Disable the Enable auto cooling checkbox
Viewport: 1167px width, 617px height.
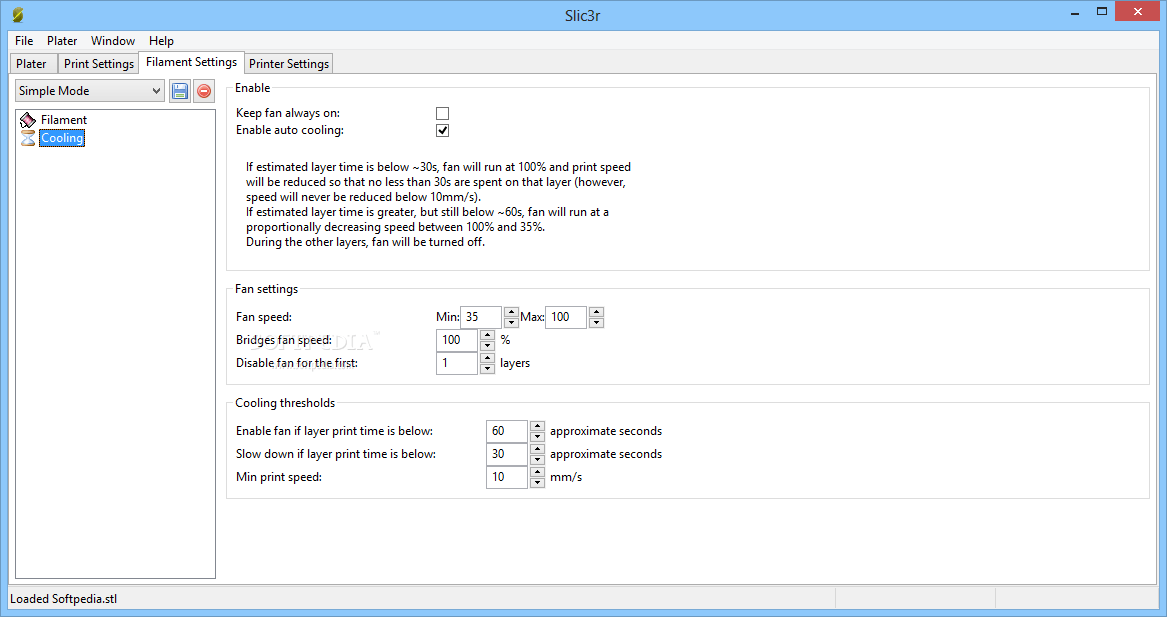coord(442,130)
